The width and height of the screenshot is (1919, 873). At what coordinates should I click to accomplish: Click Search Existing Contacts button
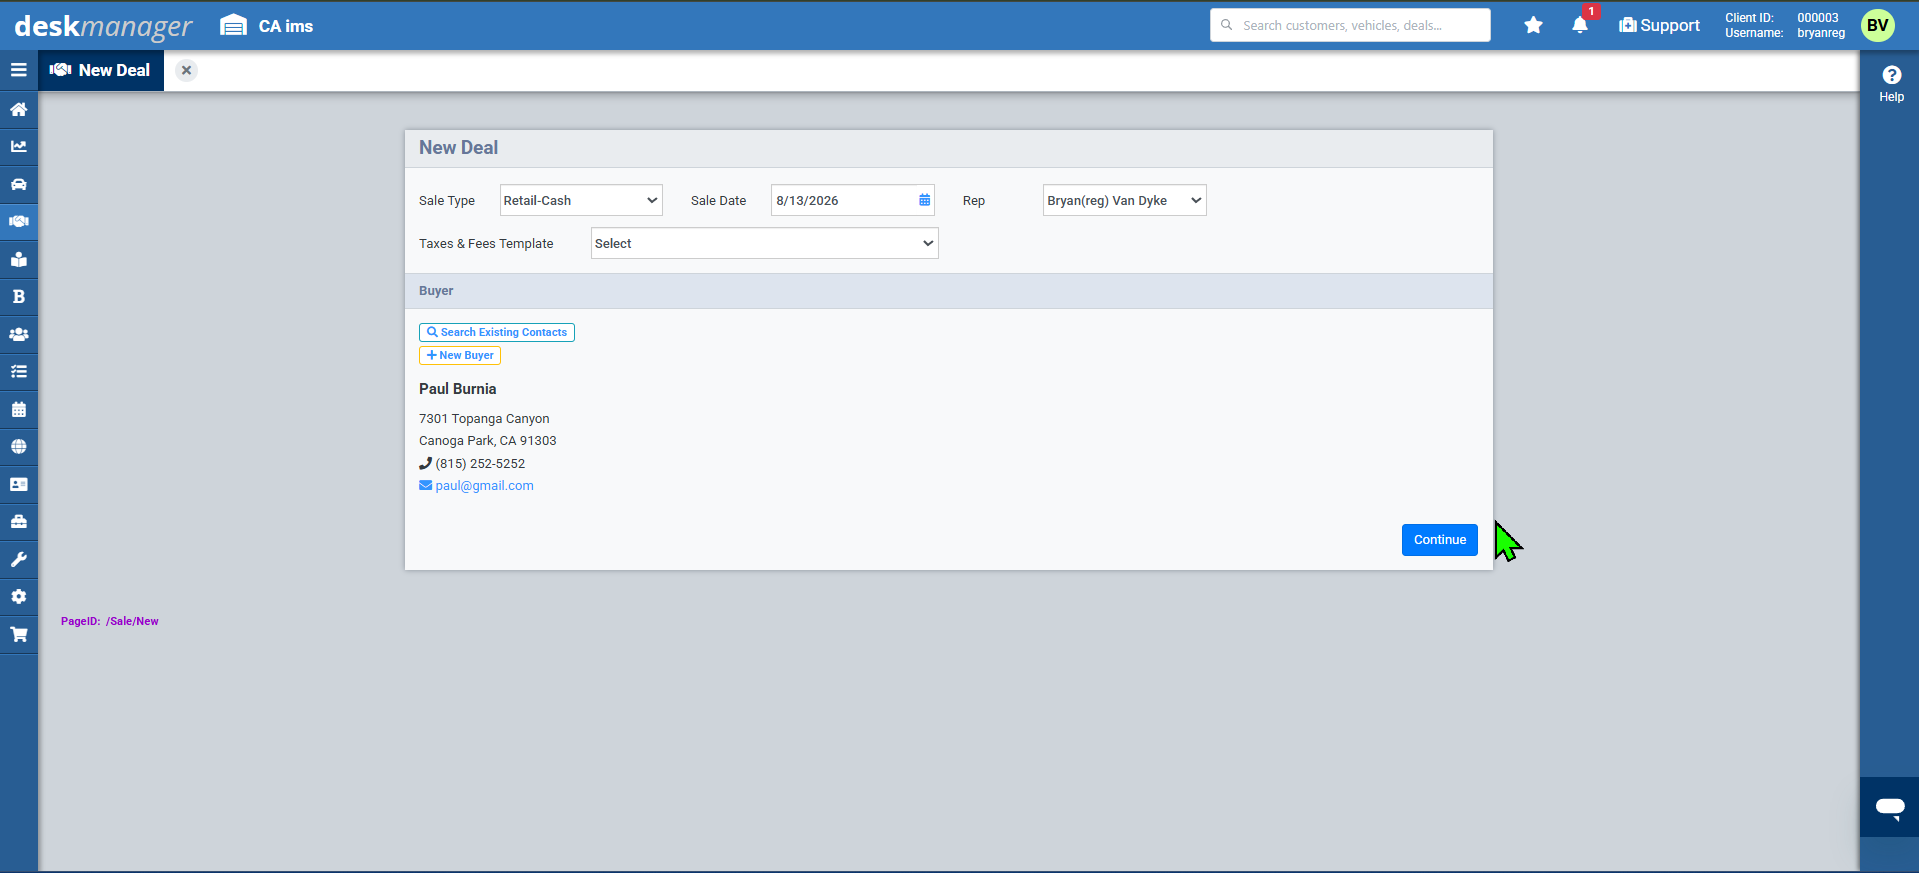click(x=497, y=332)
